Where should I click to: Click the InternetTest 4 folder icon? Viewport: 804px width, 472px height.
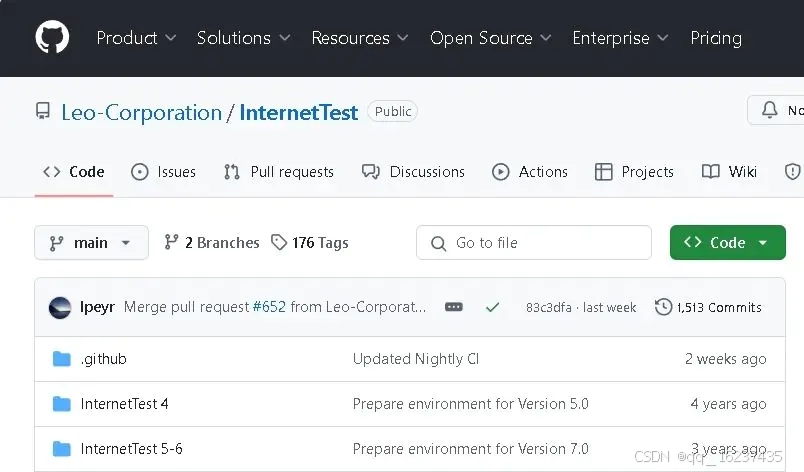click(62, 404)
